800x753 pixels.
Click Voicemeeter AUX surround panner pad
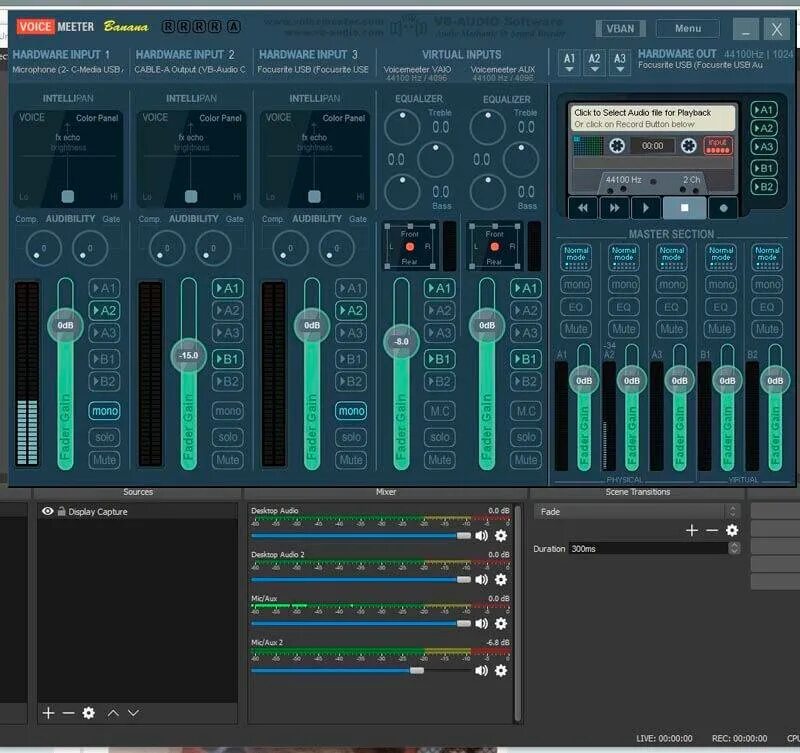pos(494,247)
